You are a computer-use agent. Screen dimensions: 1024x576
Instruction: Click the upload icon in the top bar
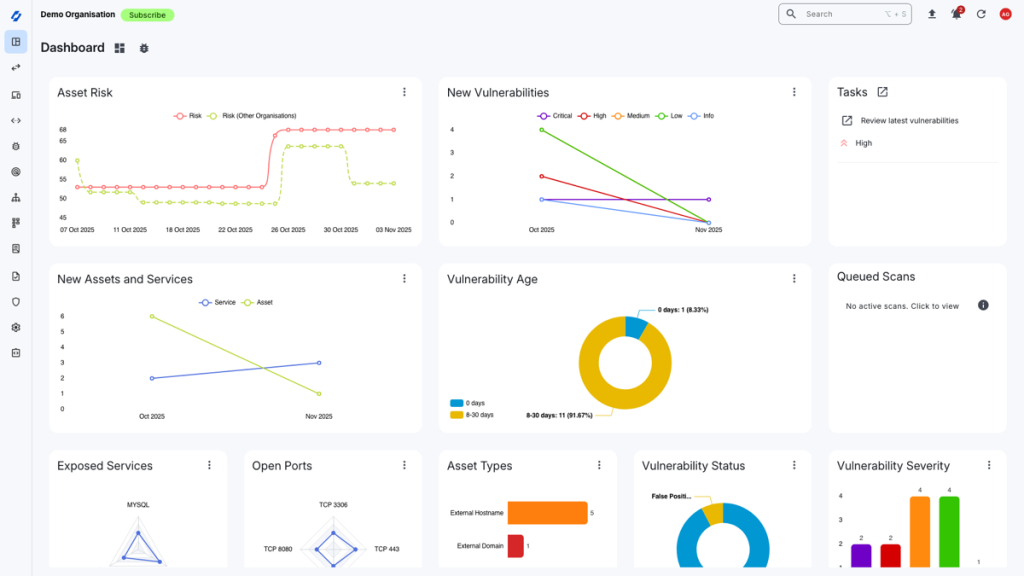pos(932,14)
